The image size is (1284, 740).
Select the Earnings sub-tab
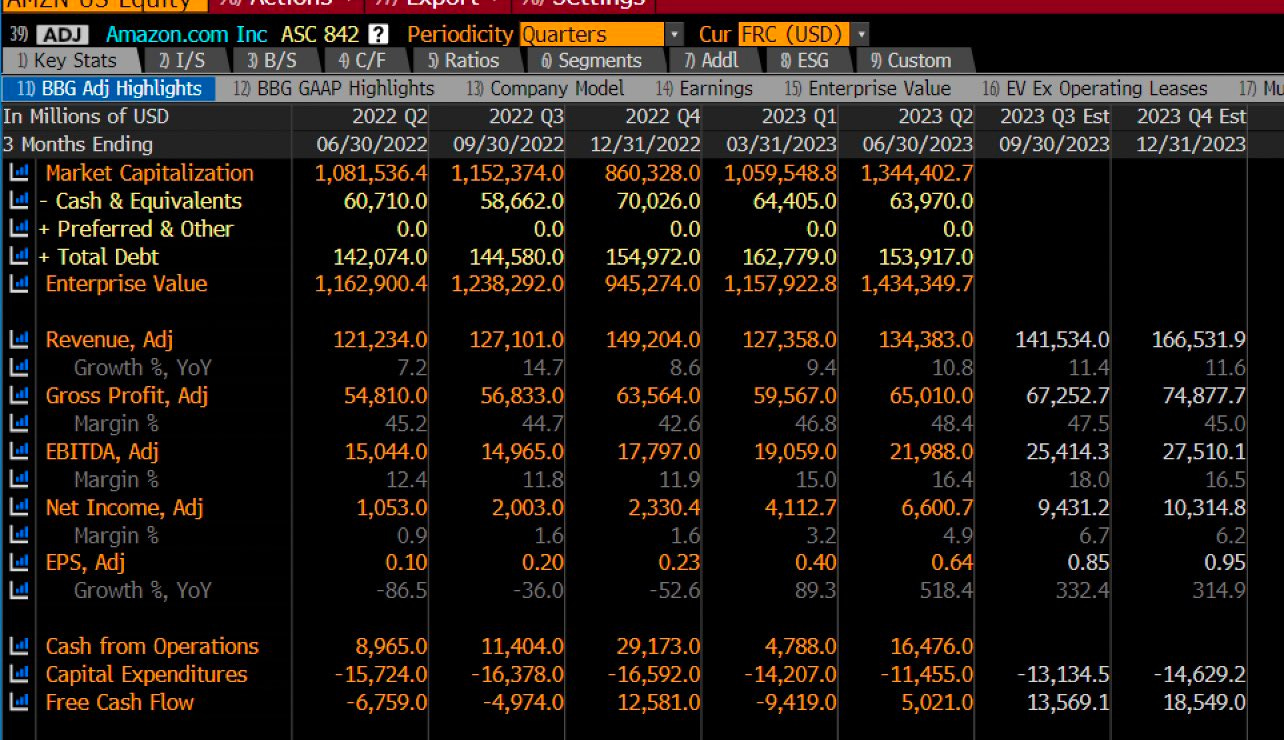pos(703,89)
